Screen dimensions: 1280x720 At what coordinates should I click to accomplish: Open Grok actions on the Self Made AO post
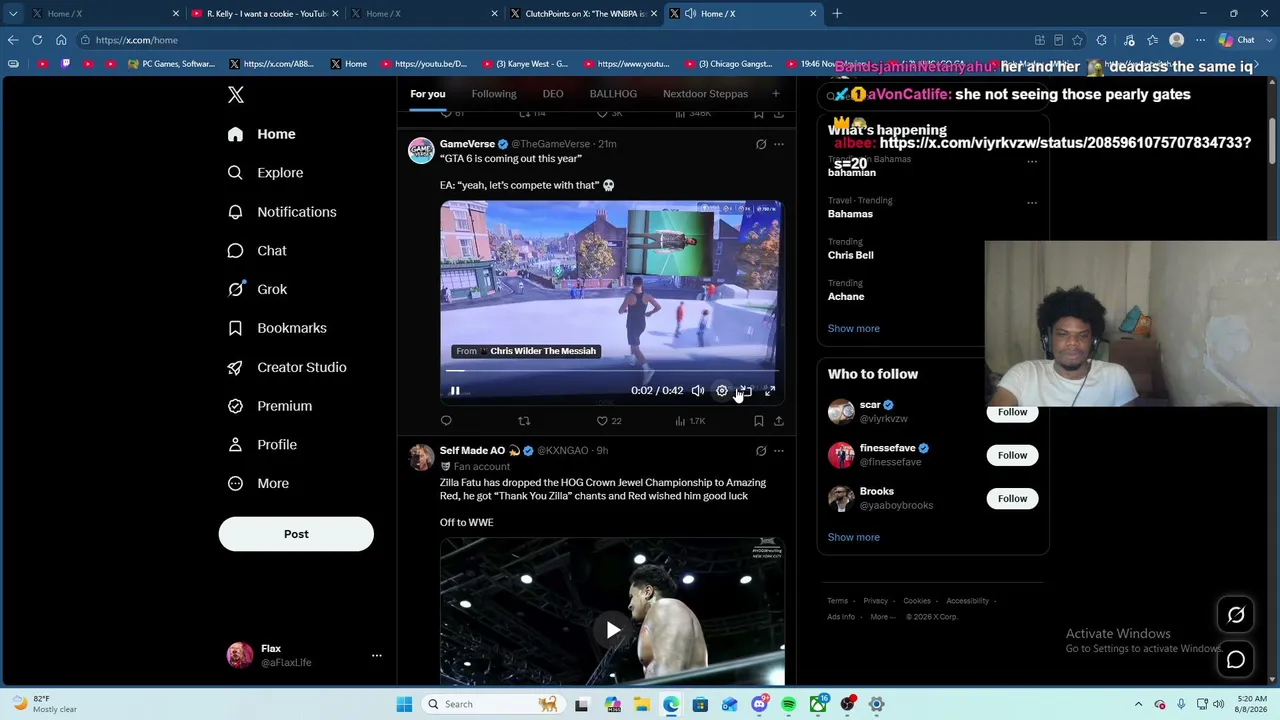(761, 451)
